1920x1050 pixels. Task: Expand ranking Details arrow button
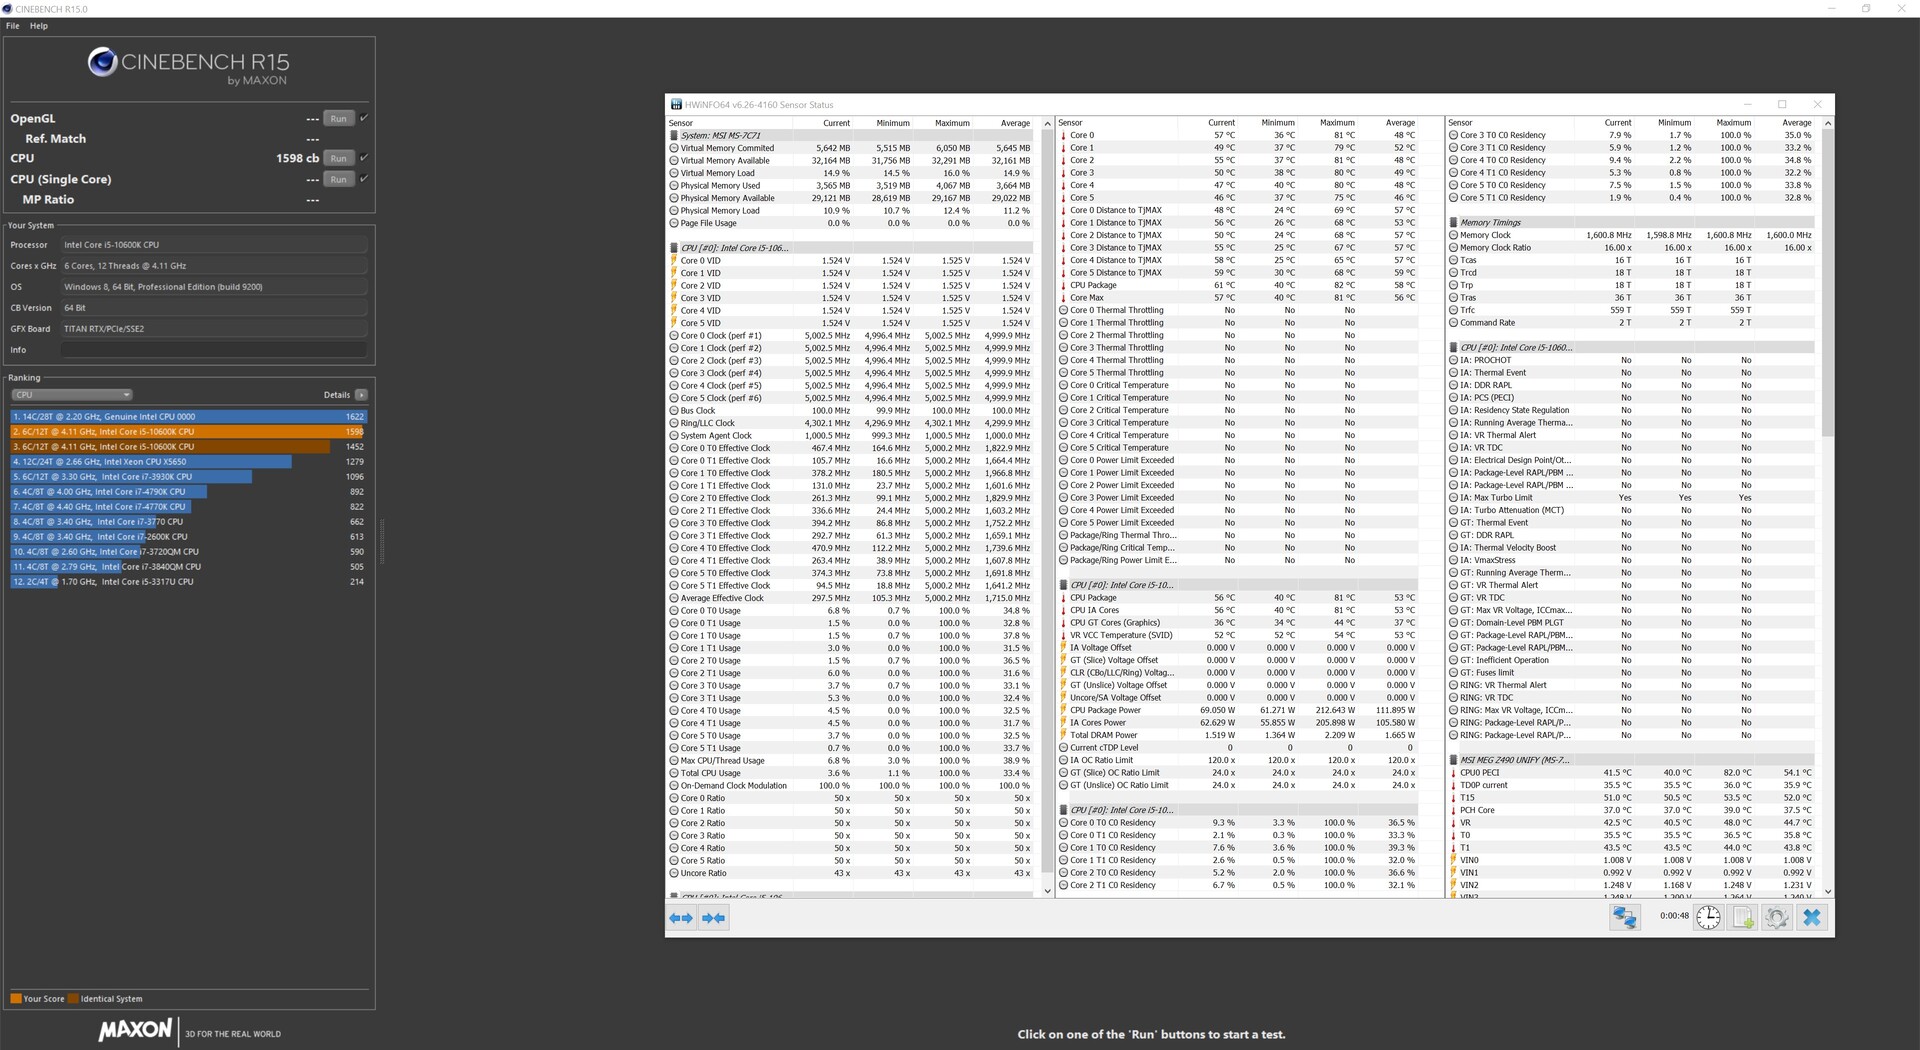(361, 395)
